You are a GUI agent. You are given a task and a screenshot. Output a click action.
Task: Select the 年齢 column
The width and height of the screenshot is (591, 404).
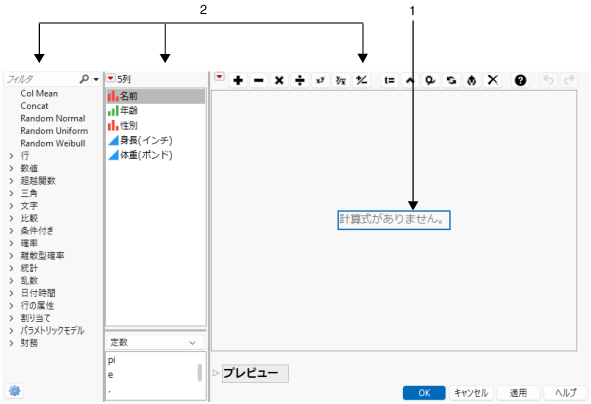tap(156, 111)
